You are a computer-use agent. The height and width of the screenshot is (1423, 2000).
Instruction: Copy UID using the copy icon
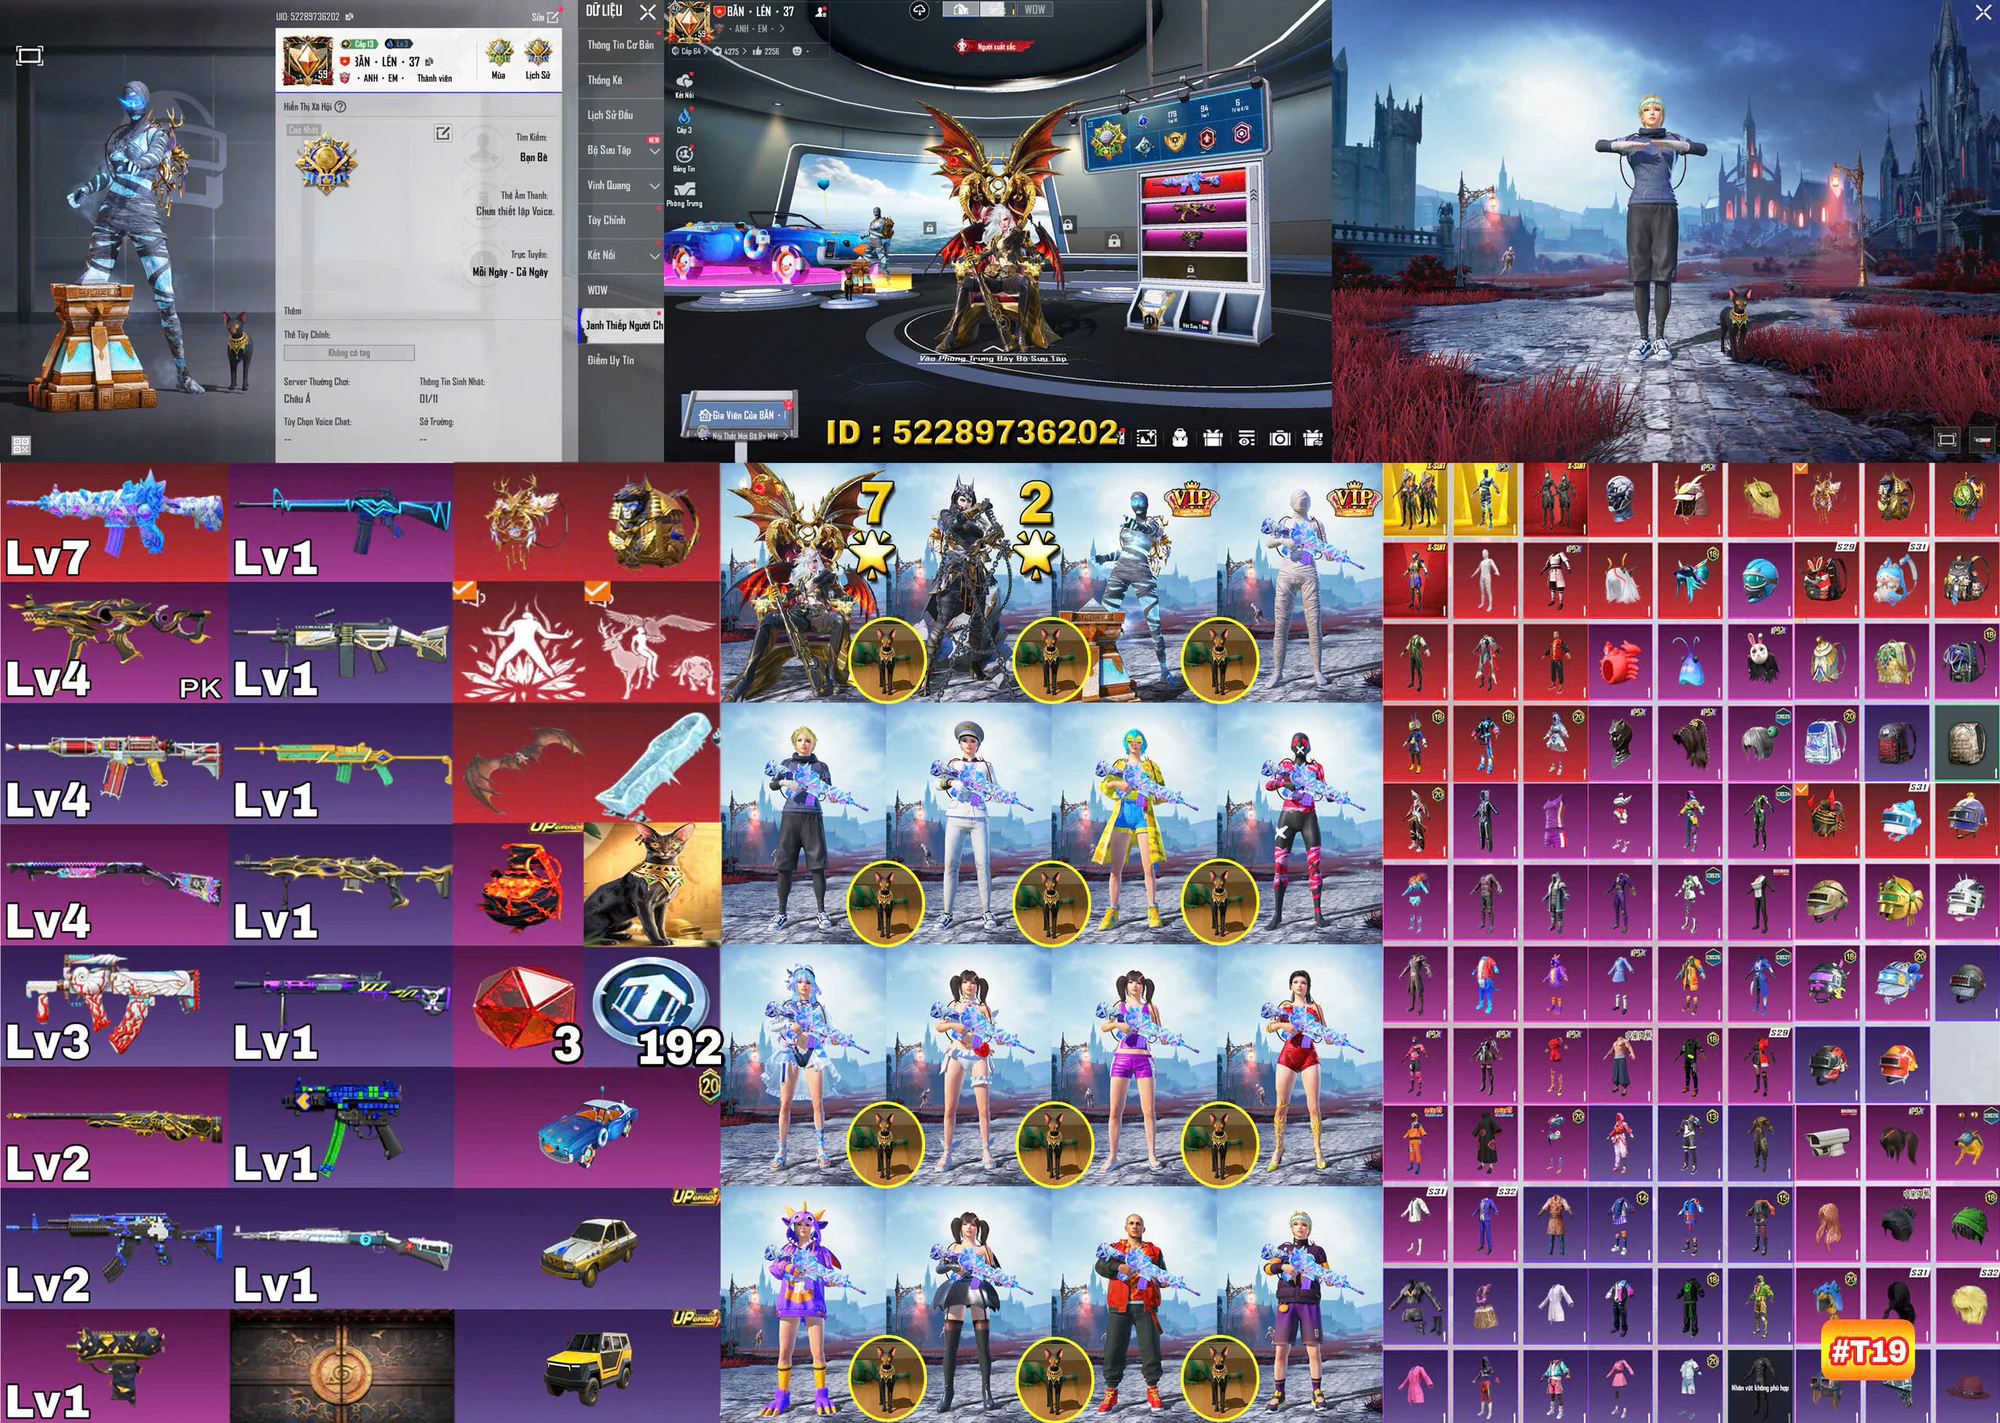point(350,17)
